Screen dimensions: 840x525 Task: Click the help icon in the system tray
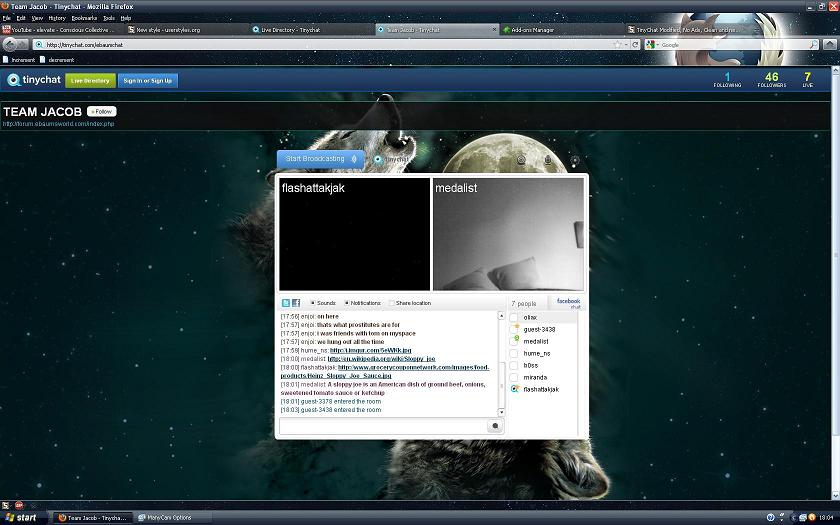tap(770, 518)
